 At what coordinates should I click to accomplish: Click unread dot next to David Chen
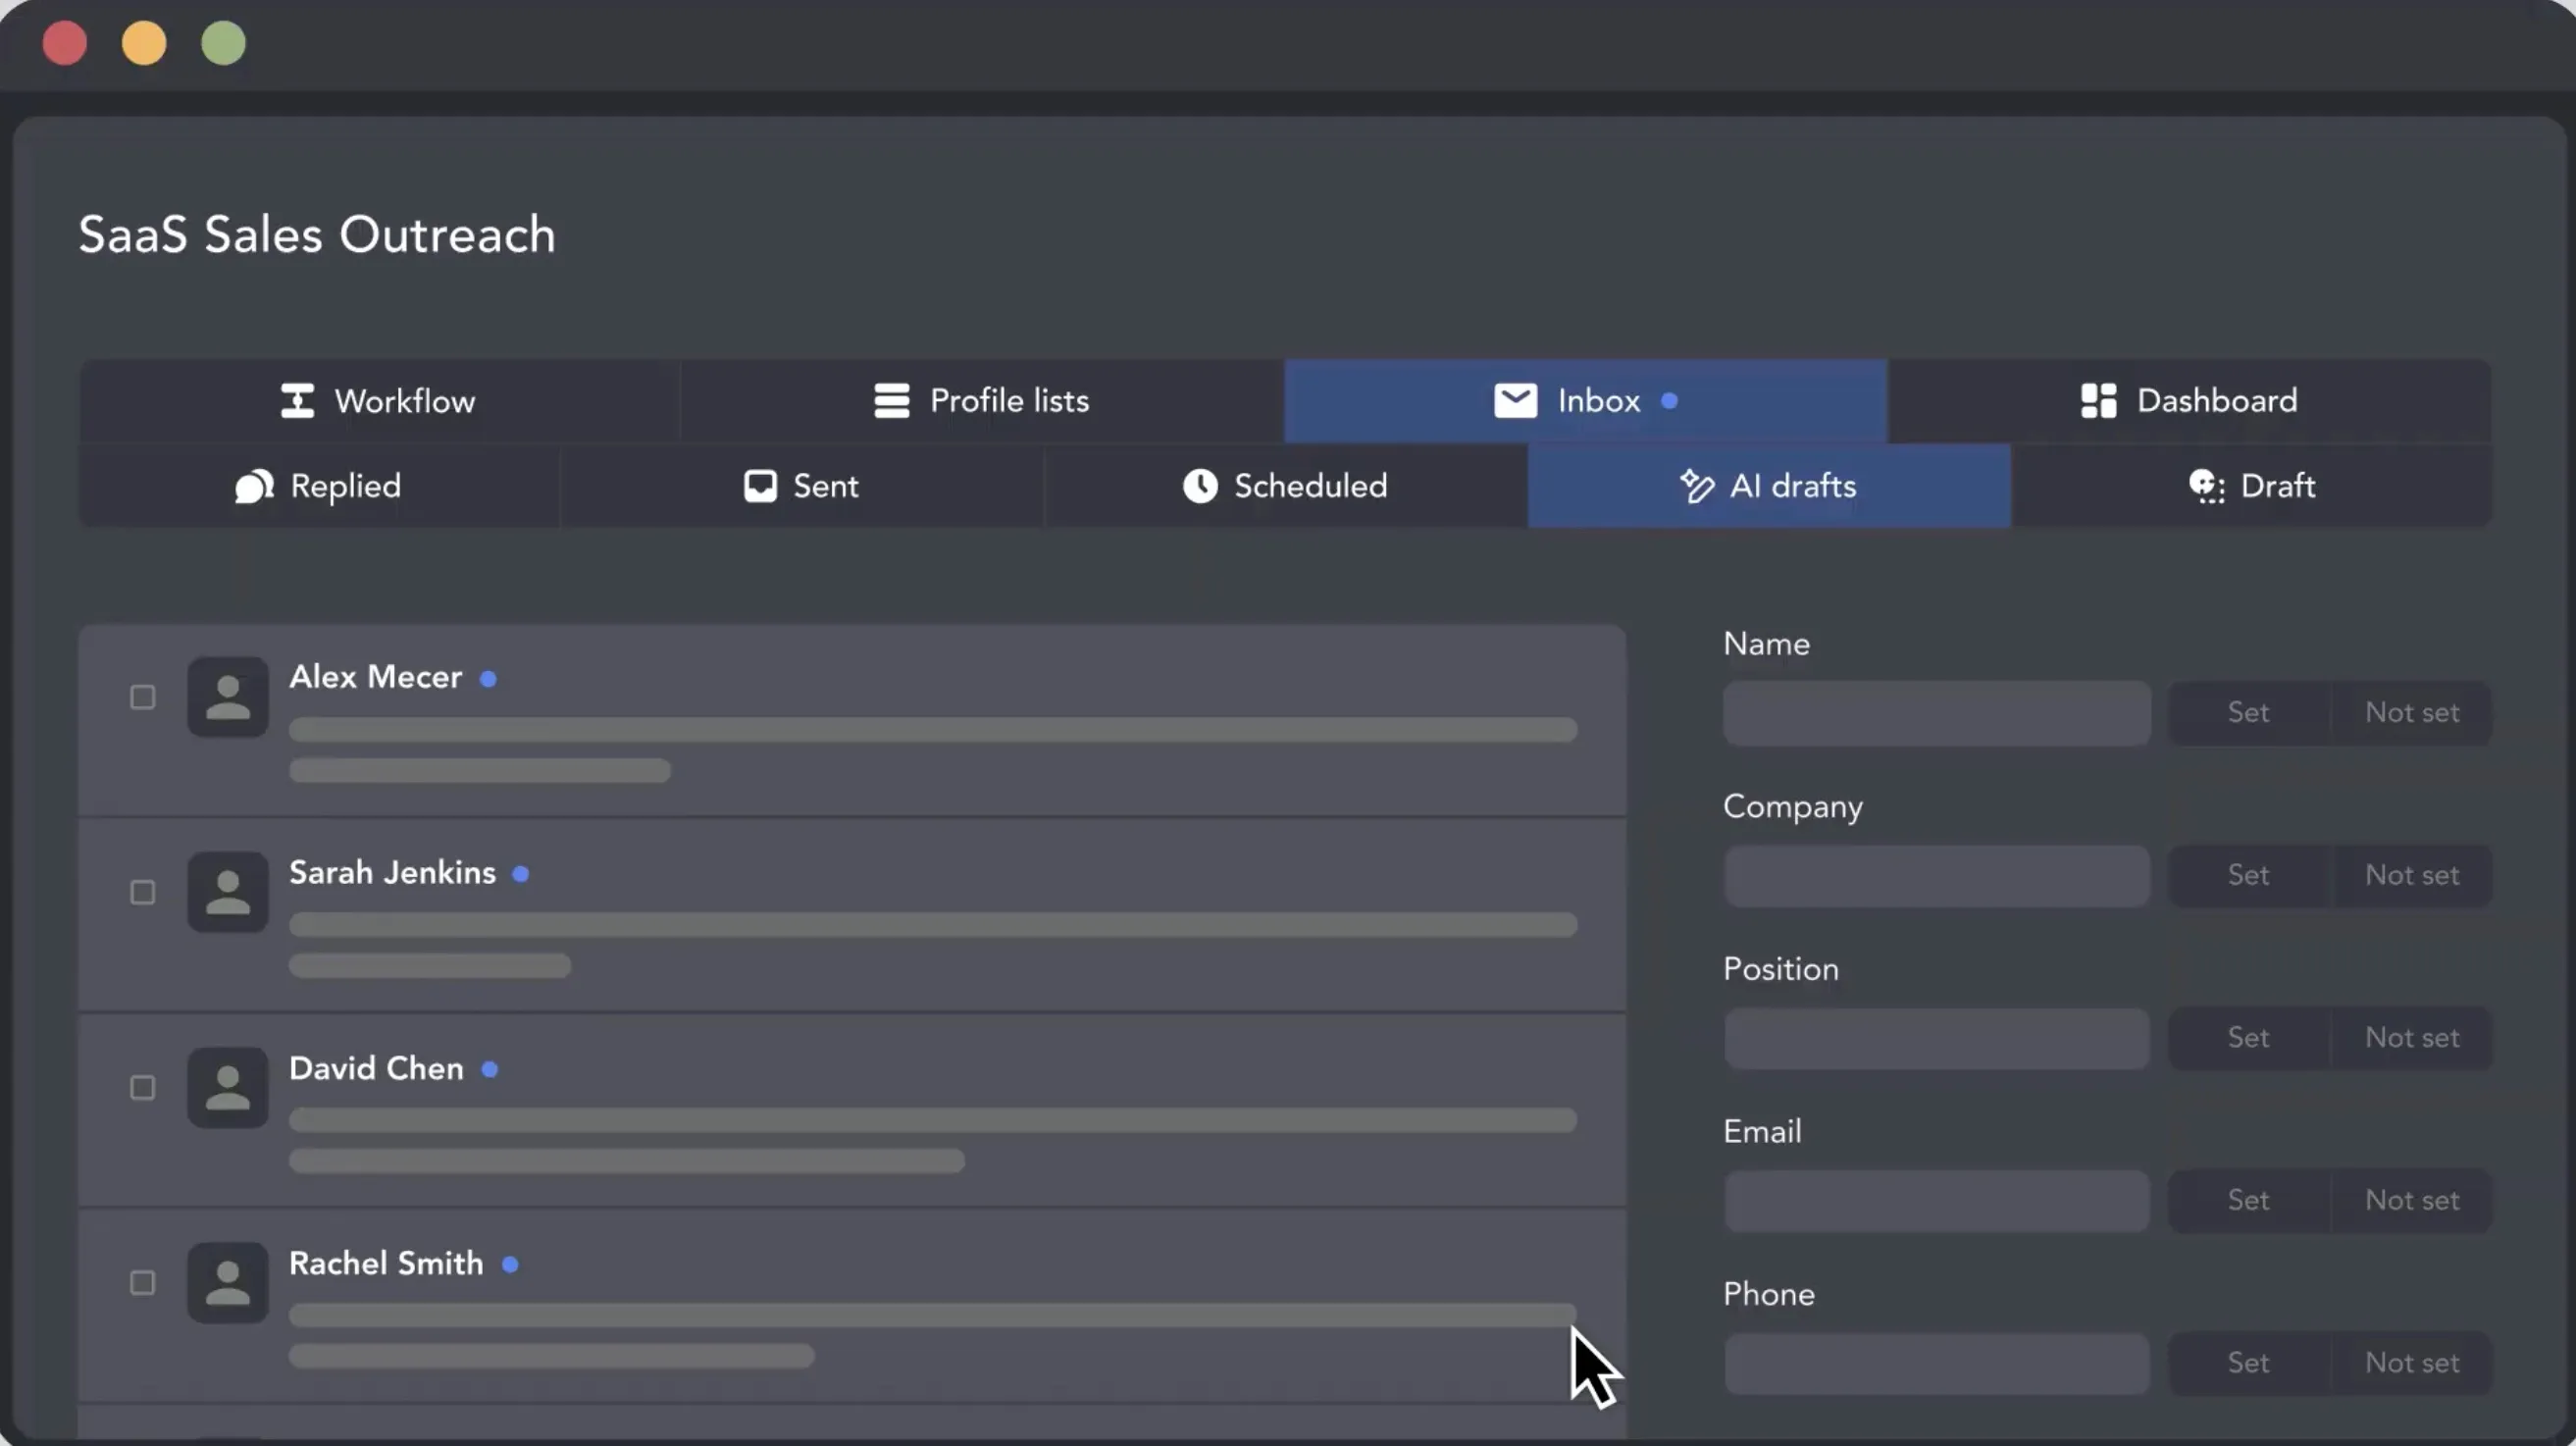489,1070
